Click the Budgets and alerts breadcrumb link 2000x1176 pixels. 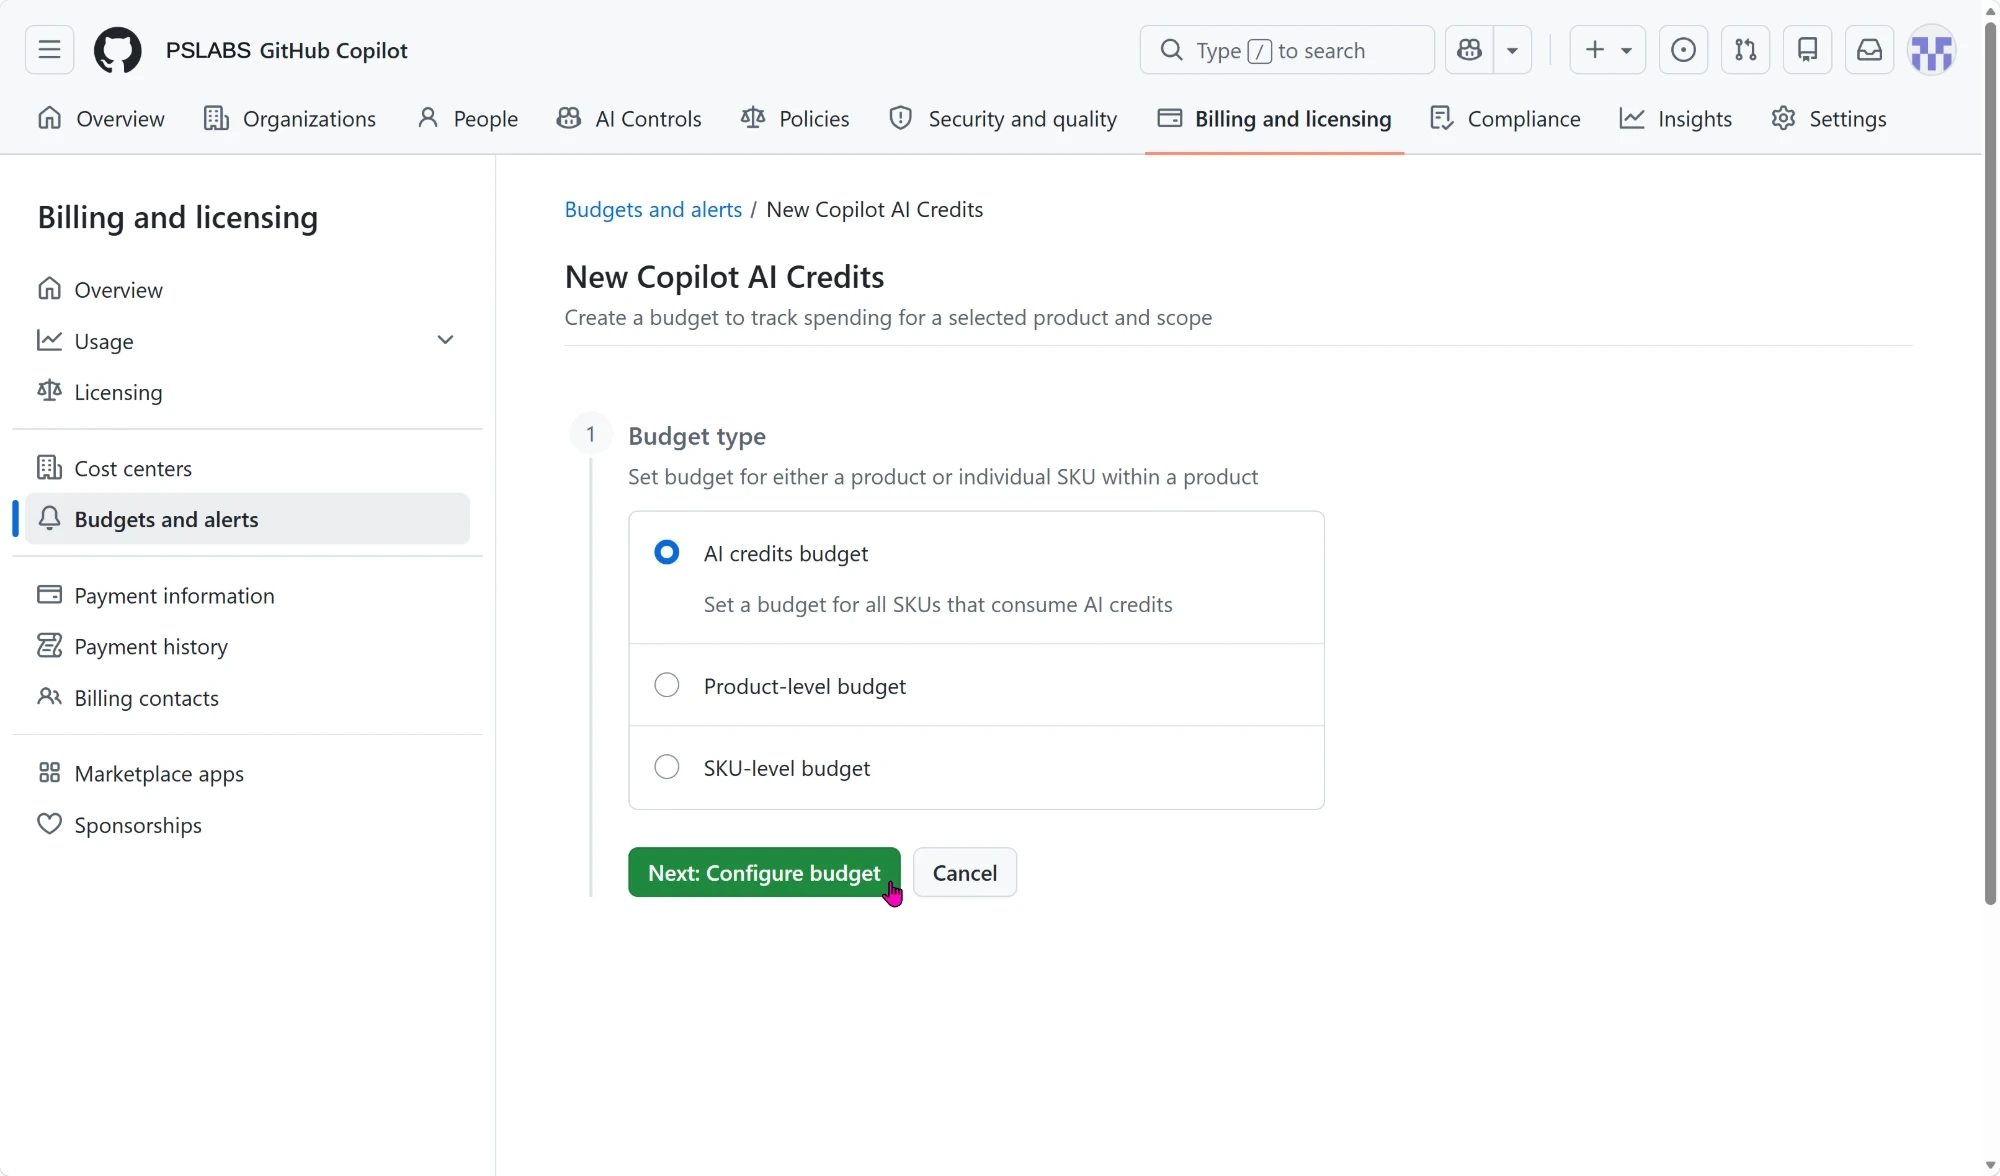(653, 210)
